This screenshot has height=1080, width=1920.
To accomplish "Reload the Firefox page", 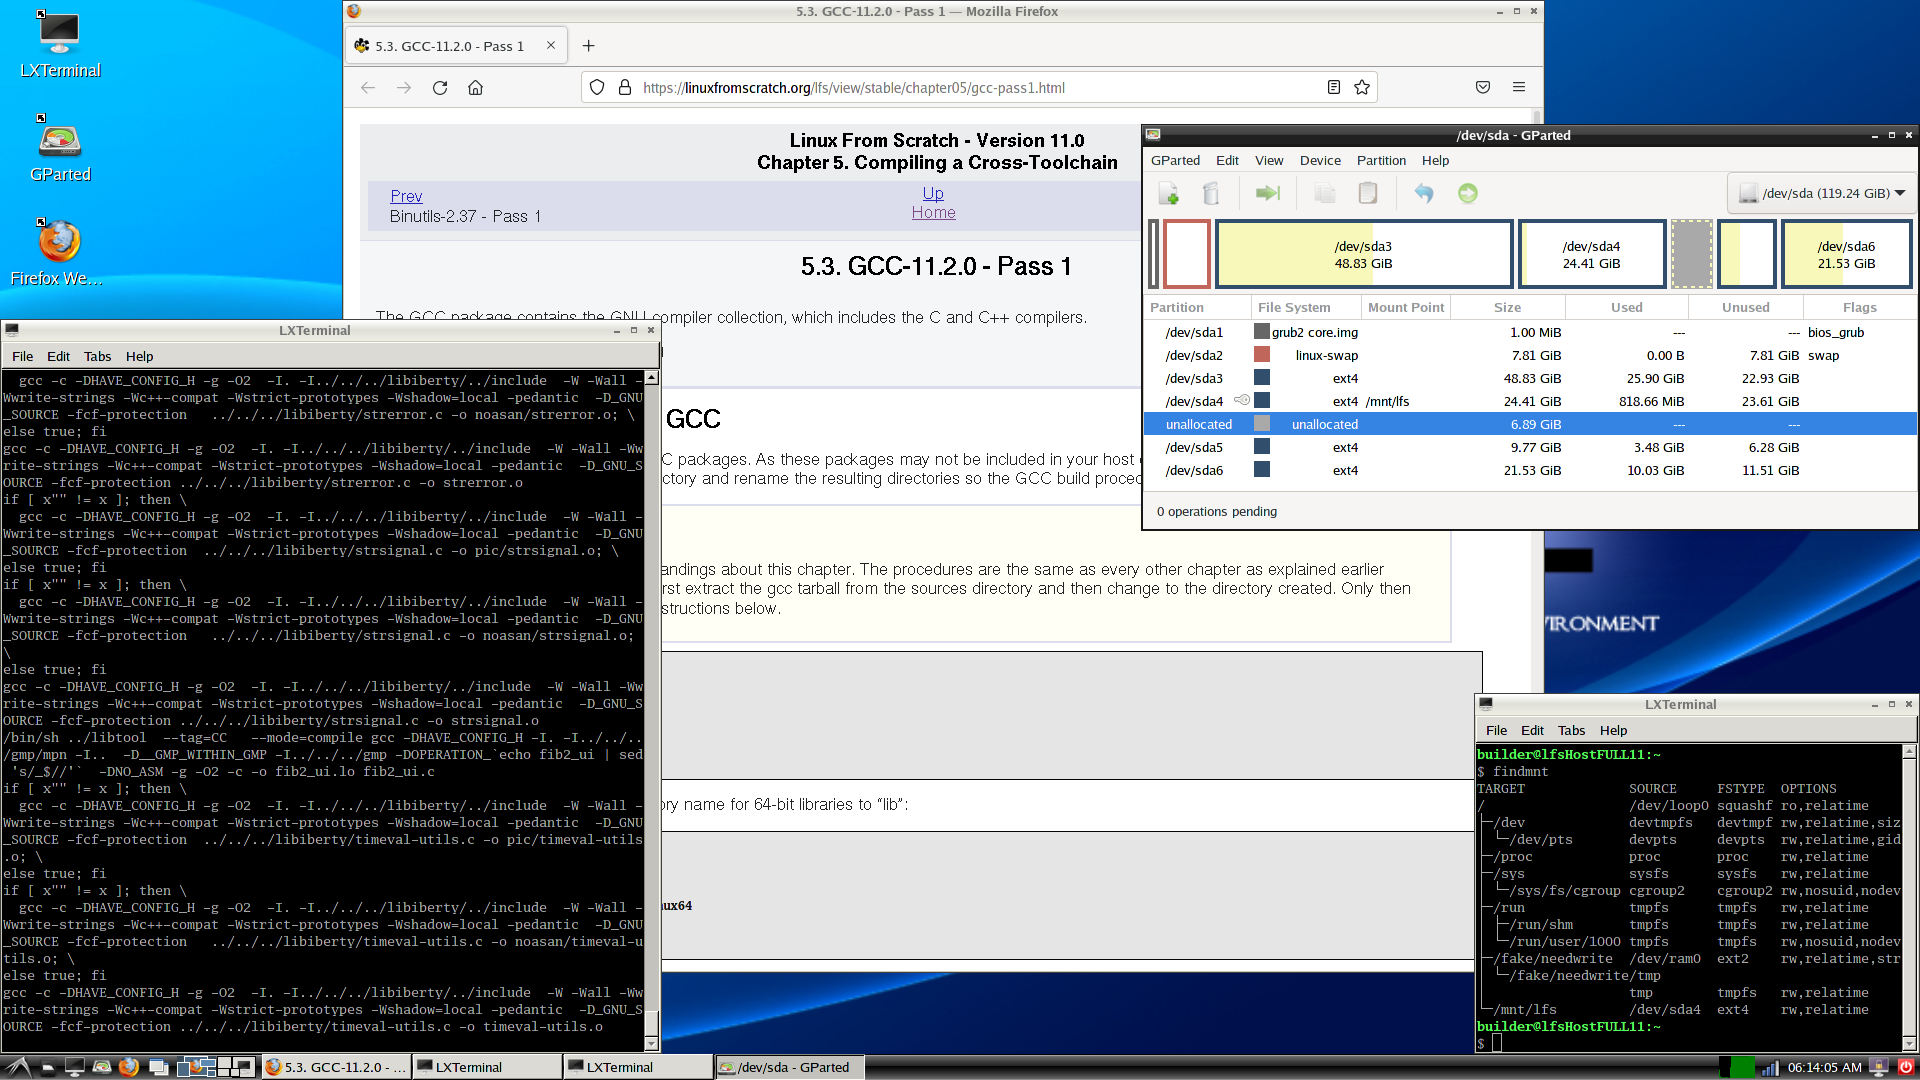I will coord(440,88).
